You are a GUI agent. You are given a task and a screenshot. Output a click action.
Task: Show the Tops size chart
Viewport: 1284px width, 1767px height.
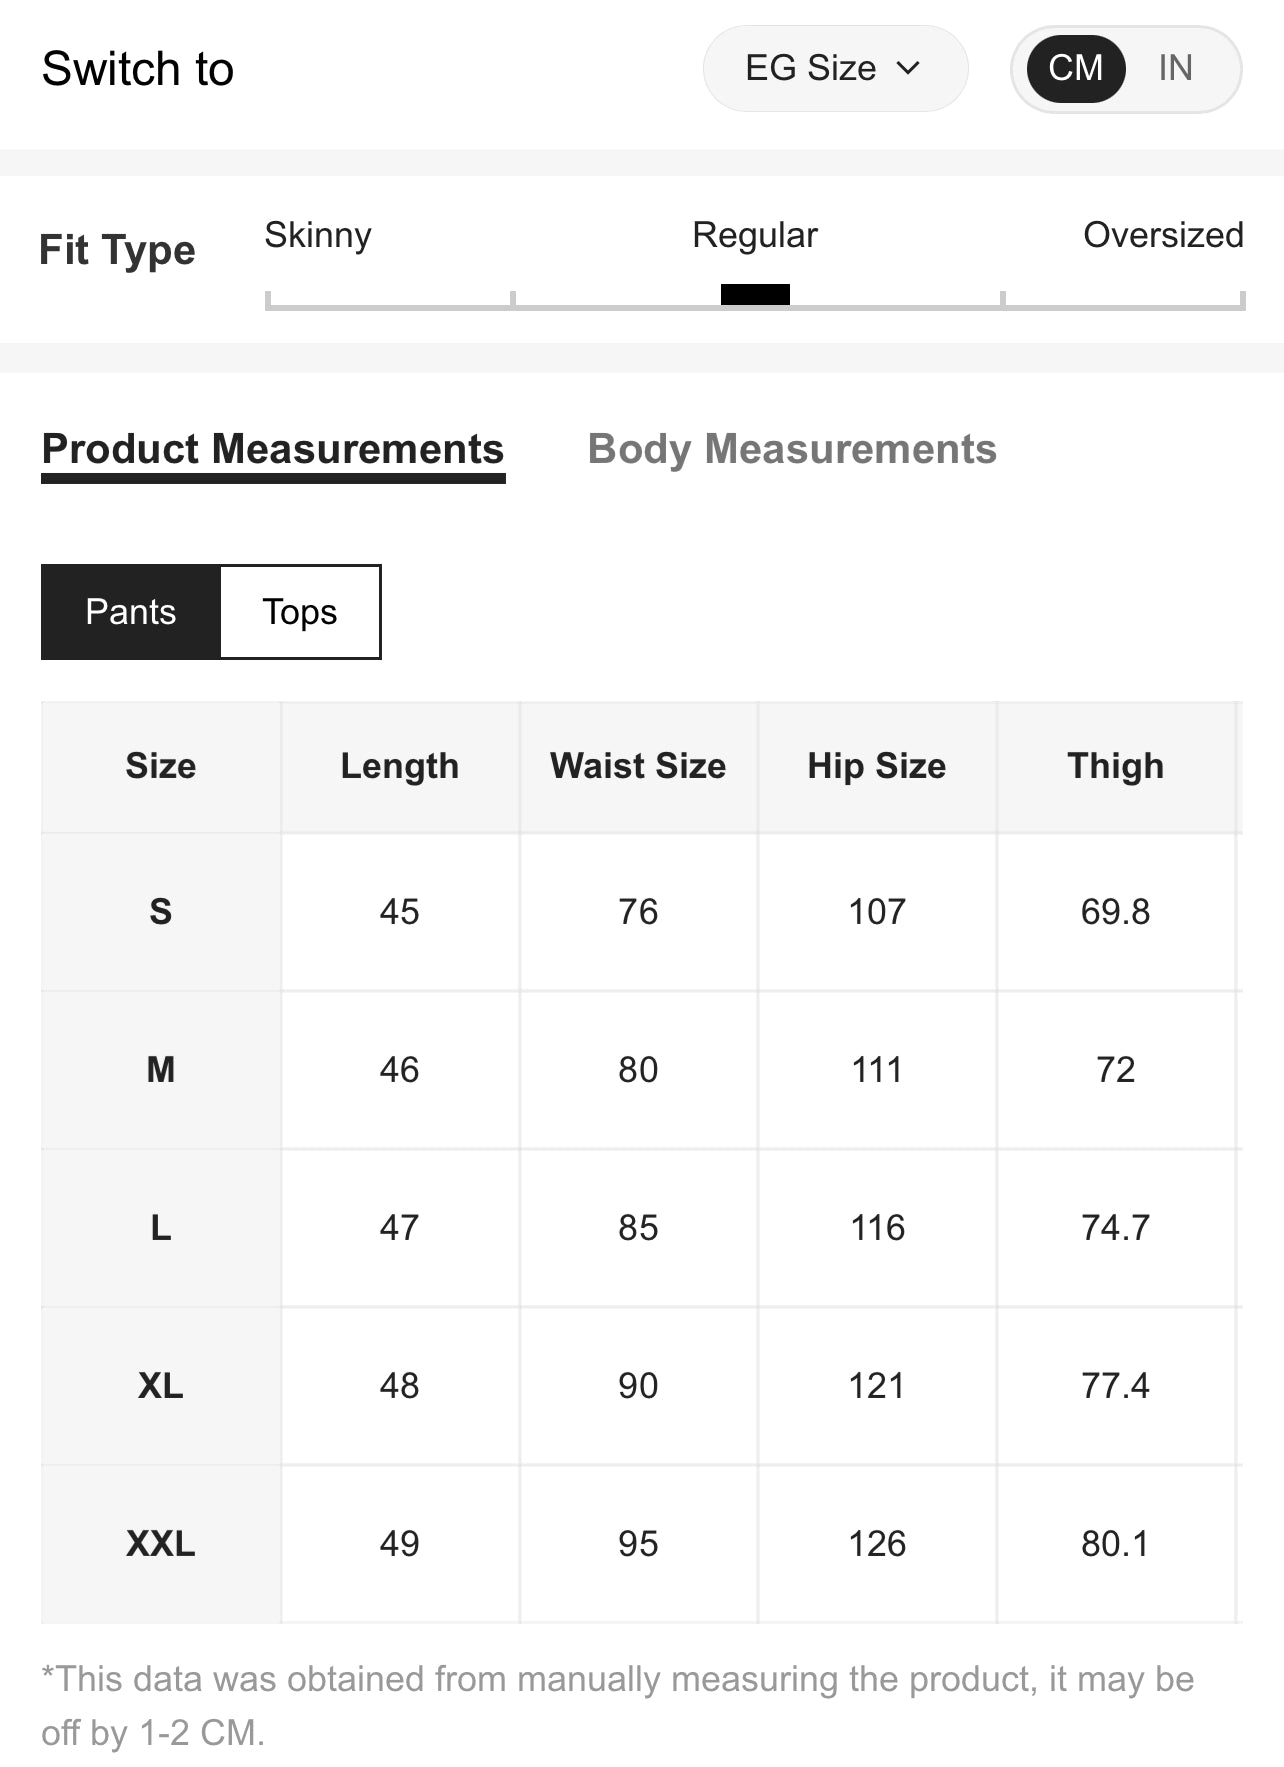tap(300, 612)
